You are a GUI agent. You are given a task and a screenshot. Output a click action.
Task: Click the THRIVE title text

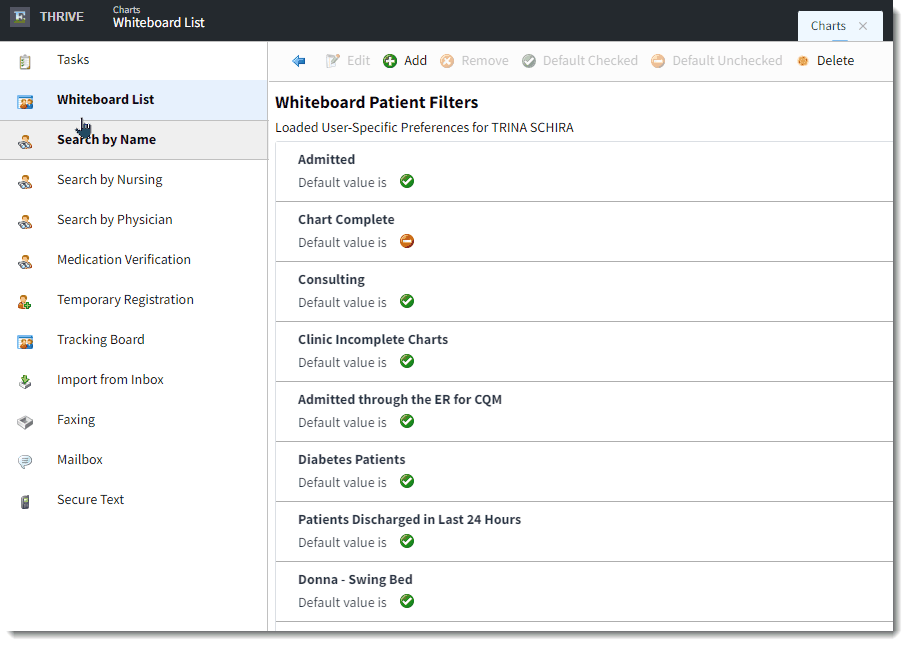pos(62,16)
